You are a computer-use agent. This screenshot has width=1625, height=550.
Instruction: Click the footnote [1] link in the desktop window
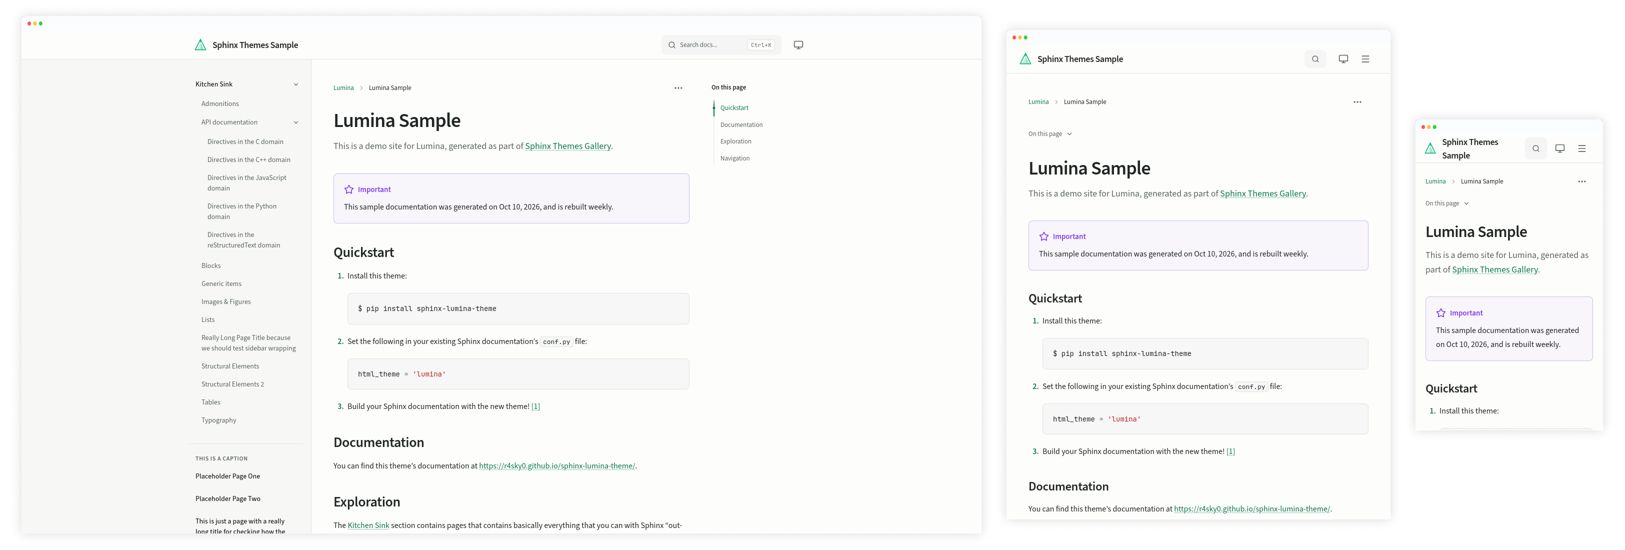coord(536,406)
